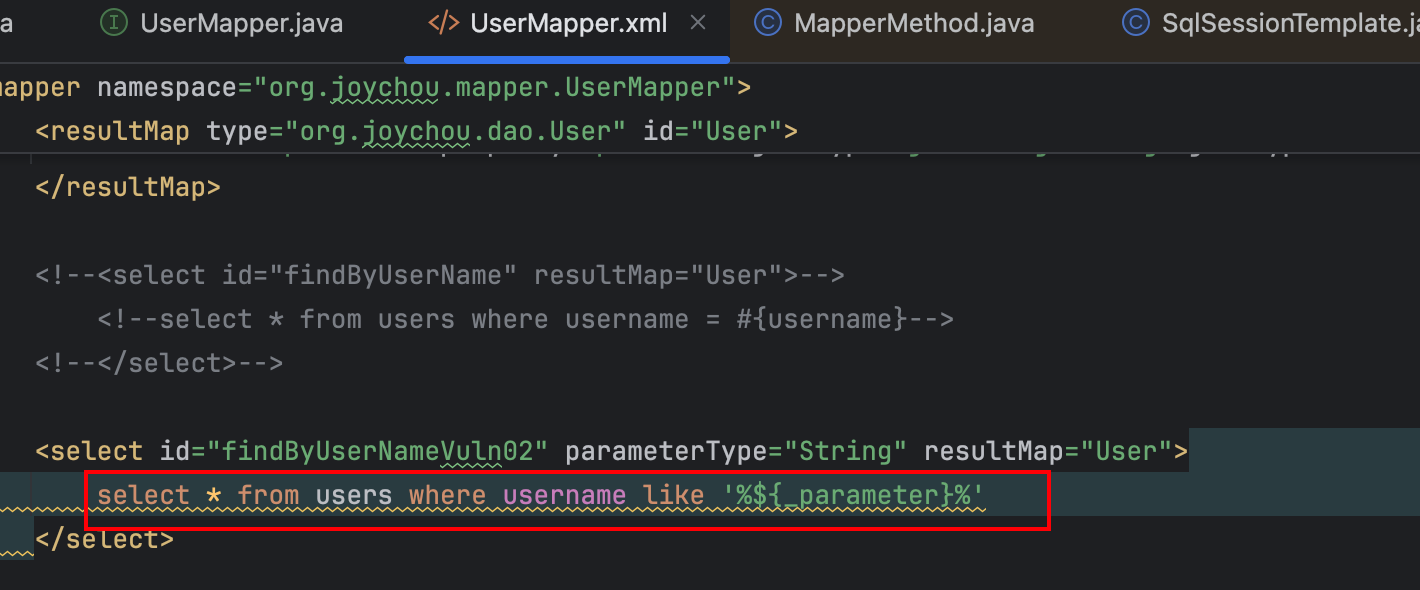Click the blue C icon before MapperMethod.java

(768, 22)
